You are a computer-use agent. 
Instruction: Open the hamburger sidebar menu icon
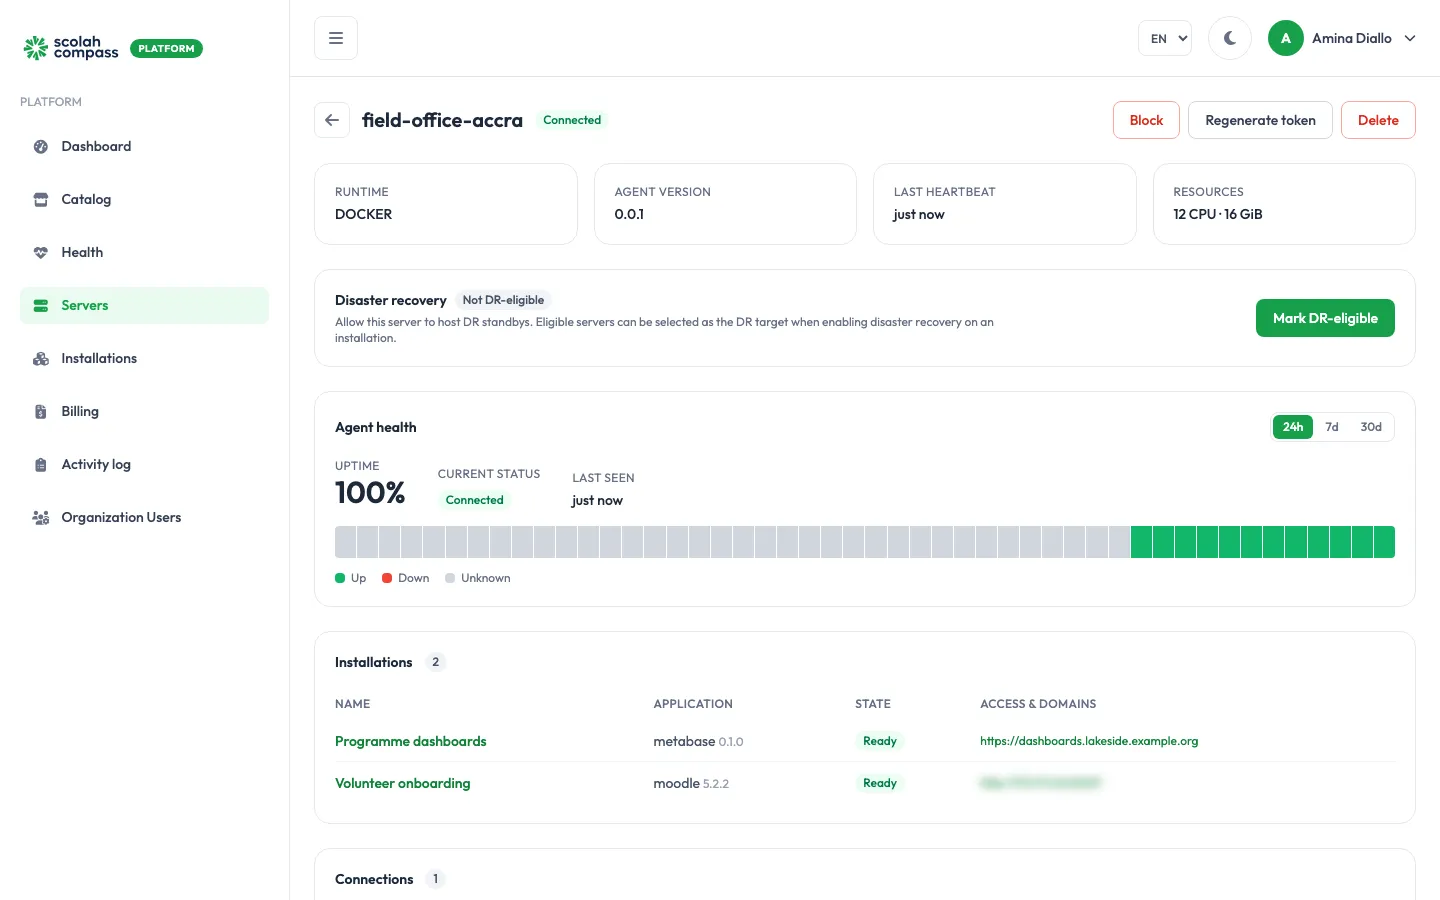tap(336, 38)
